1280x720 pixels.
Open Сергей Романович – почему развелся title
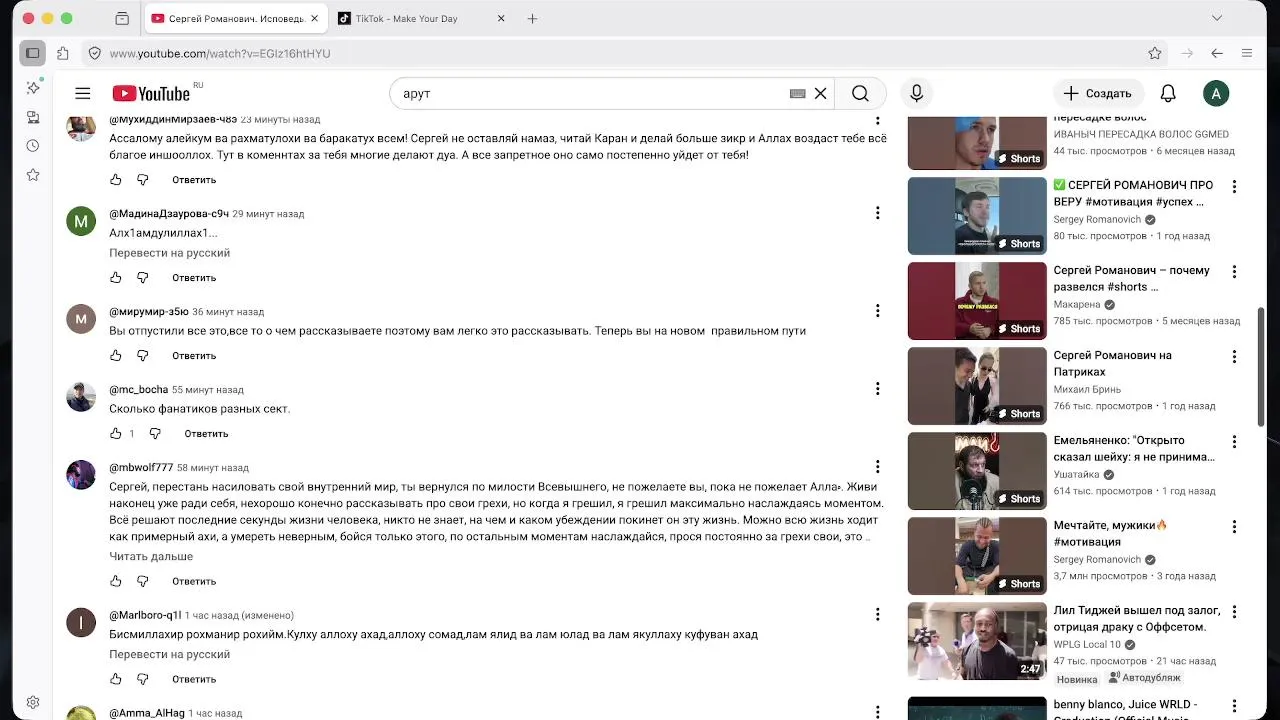[x=1131, y=278]
